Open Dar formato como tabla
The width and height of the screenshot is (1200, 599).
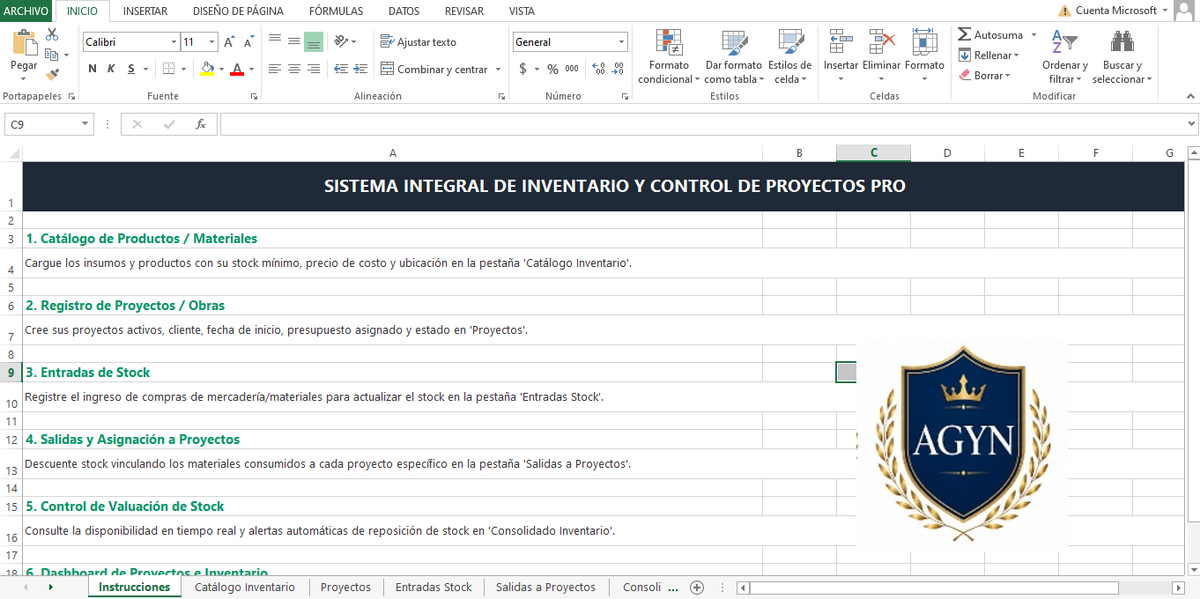(x=734, y=57)
